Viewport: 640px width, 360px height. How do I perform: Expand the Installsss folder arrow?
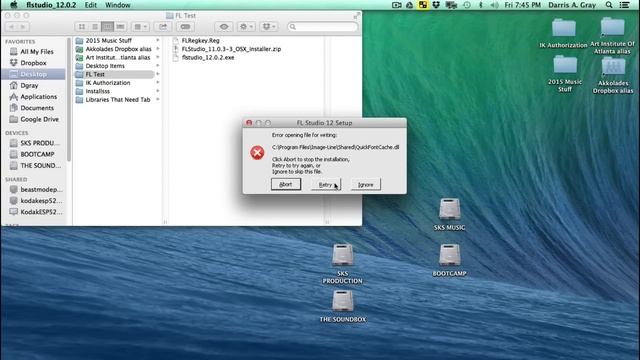(158, 91)
